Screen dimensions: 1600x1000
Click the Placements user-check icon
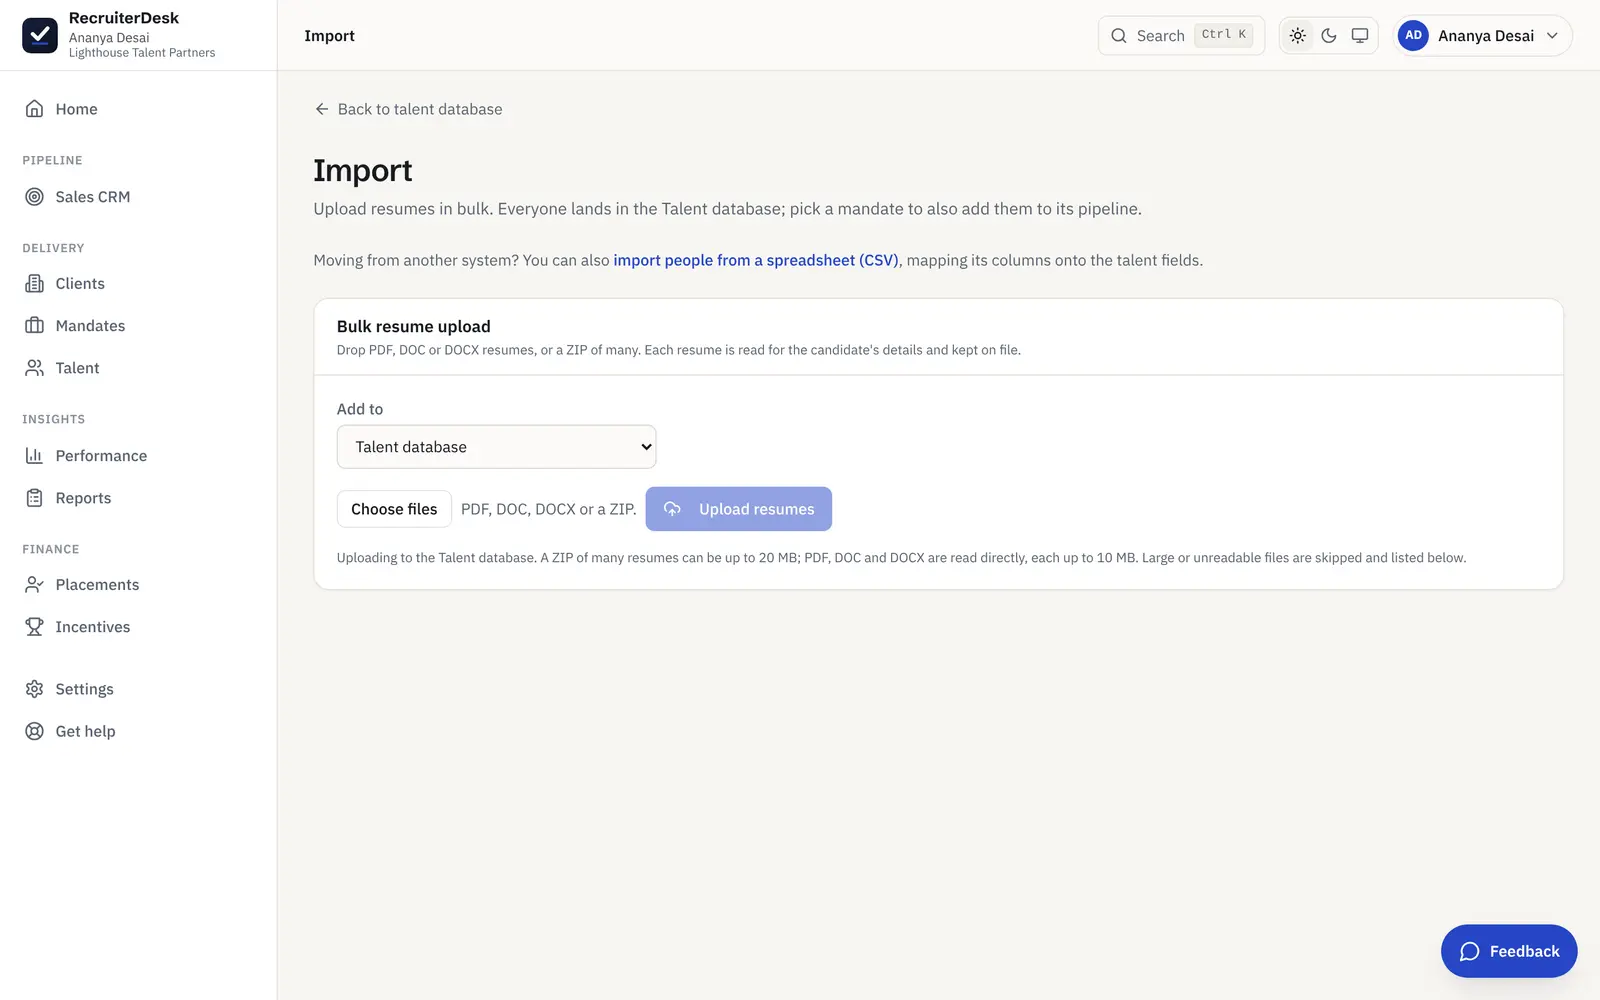(34, 585)
